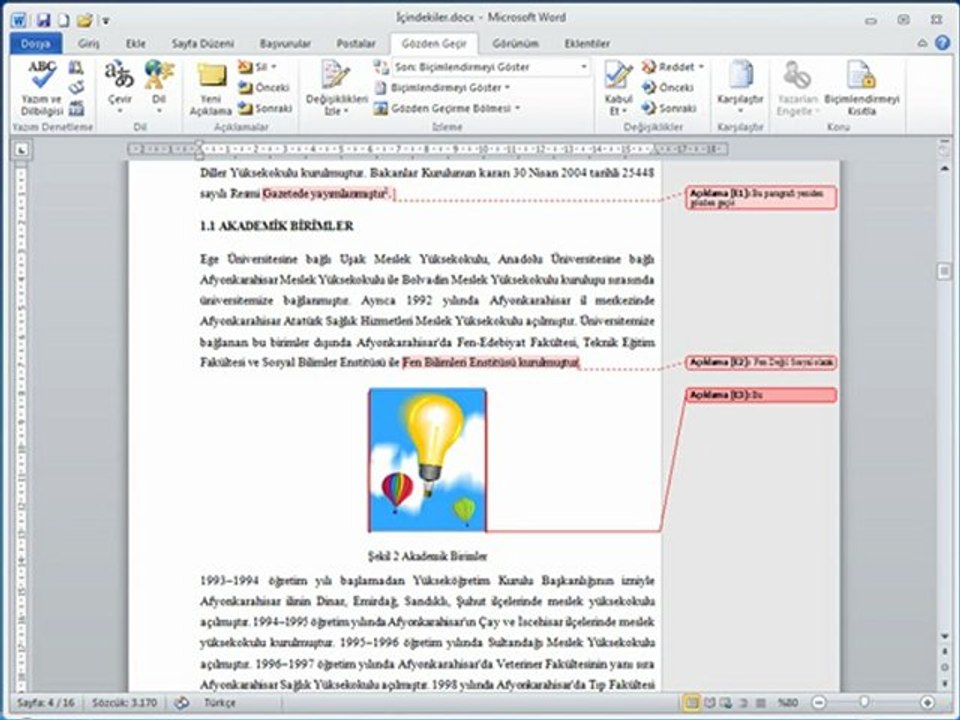Switch to the Görünüm tab
This screenshot has width=960, height=720.
516,43
